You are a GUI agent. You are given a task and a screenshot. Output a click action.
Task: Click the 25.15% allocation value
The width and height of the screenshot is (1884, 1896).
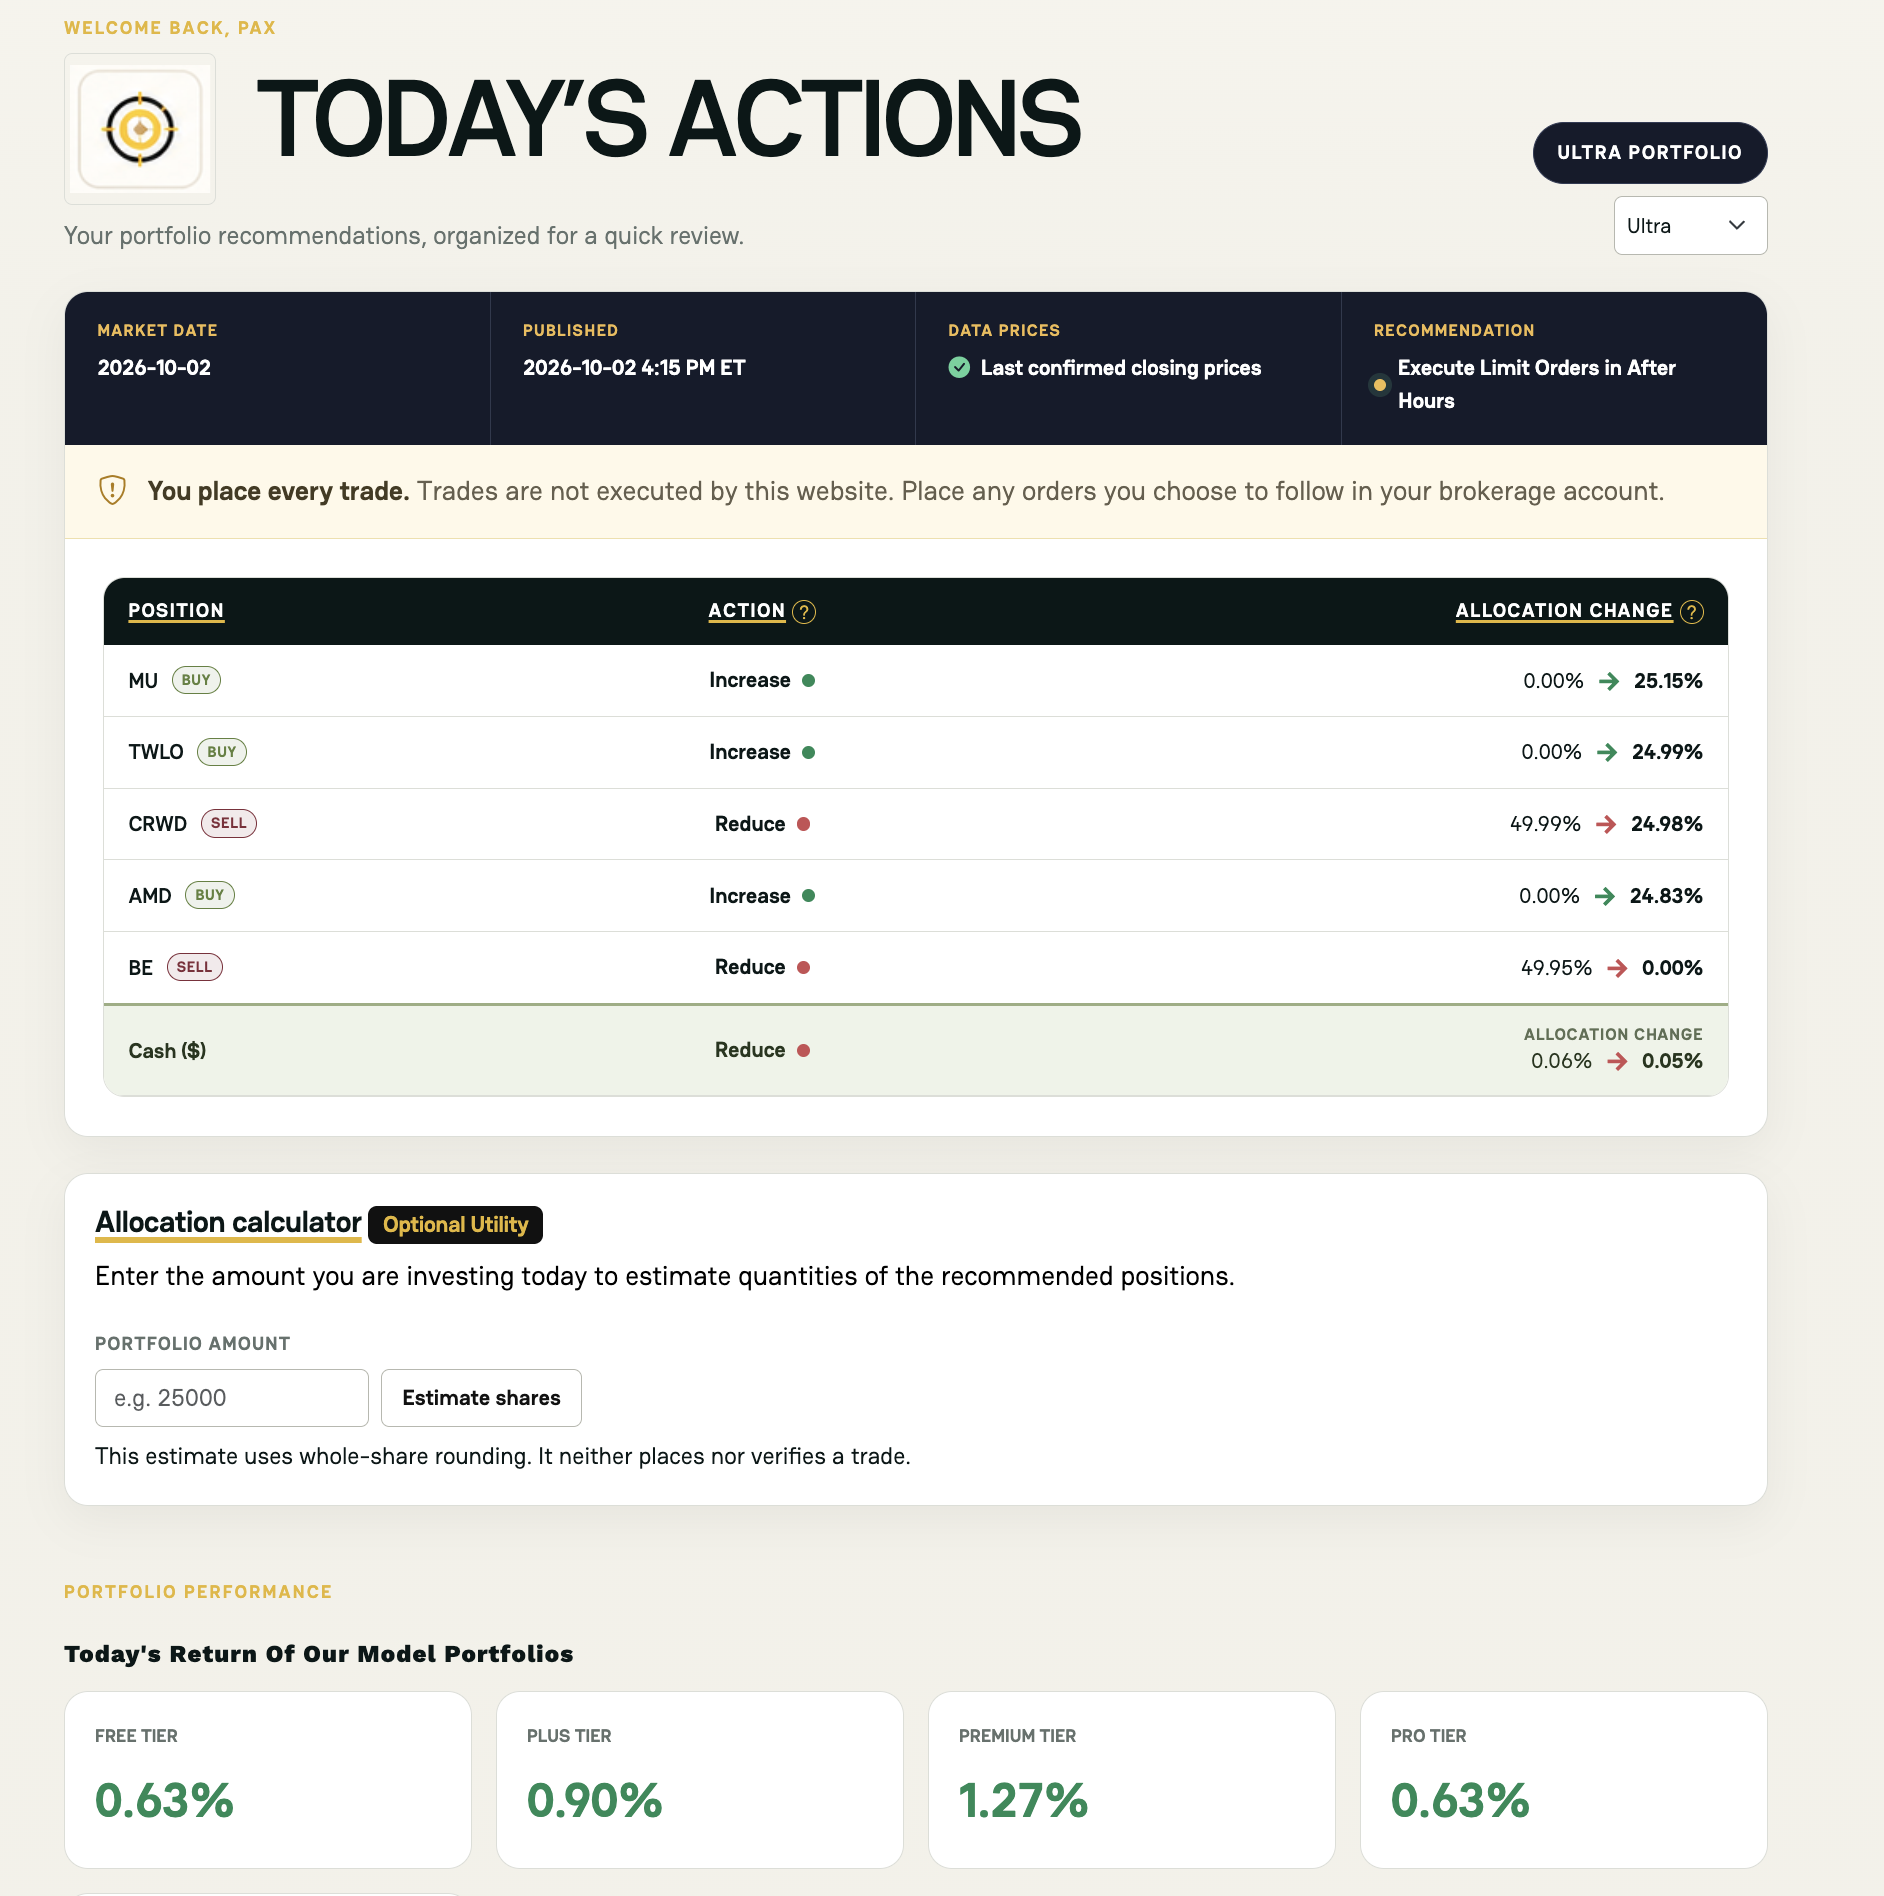click(1668, 681)
